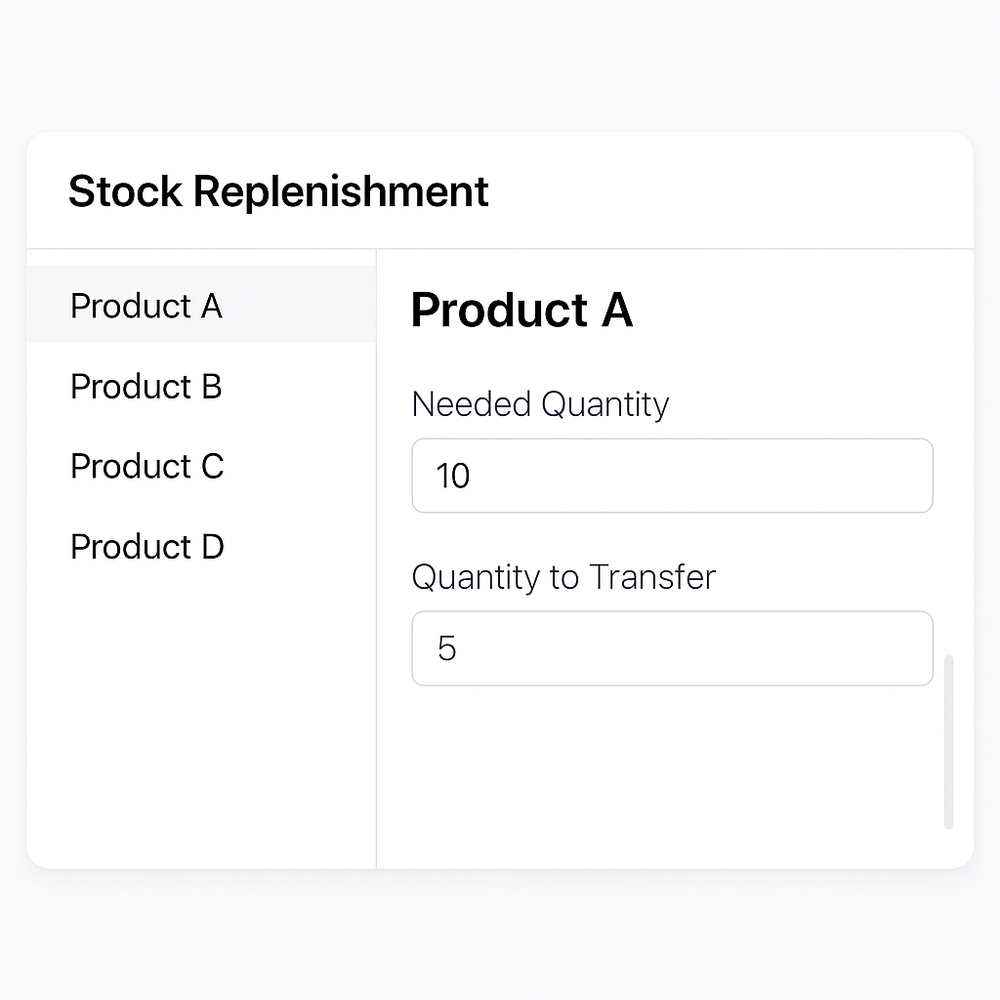1000x1000 pixels.
Task: Switch the detail view to Product B
Action: [146, 387]
